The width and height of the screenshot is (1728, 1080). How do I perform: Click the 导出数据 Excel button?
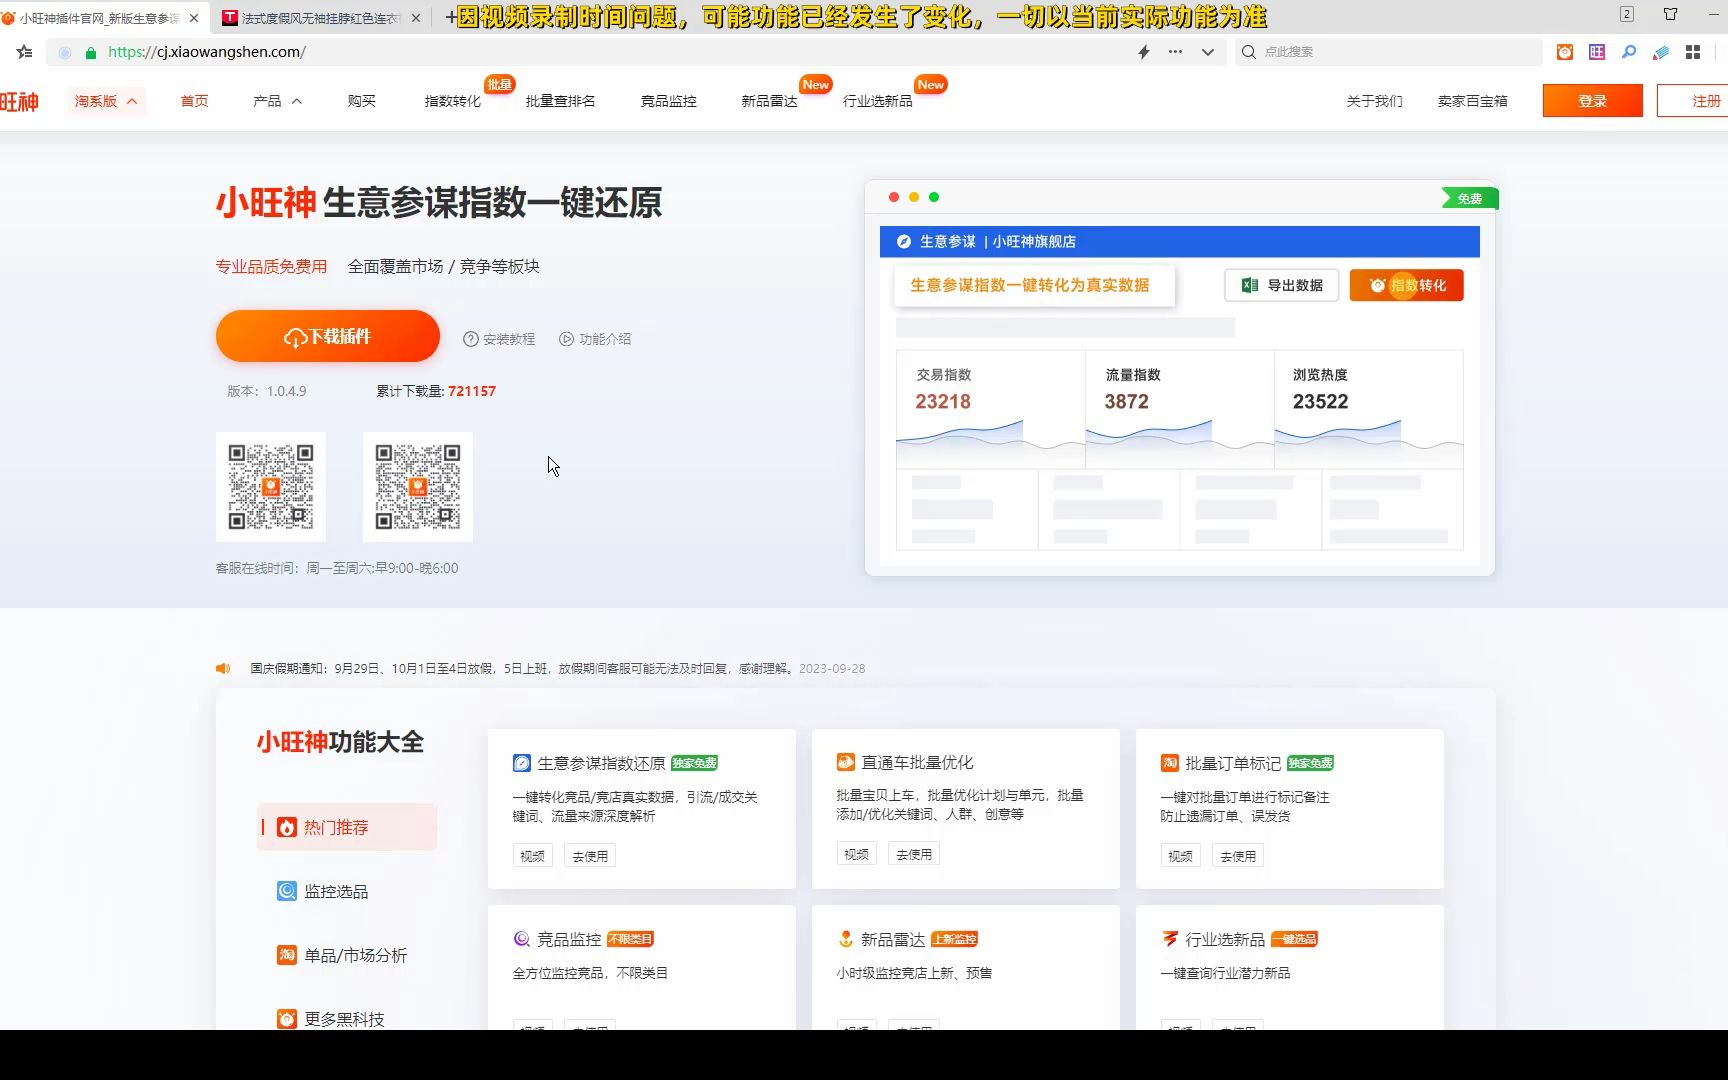pos(1281,285)
